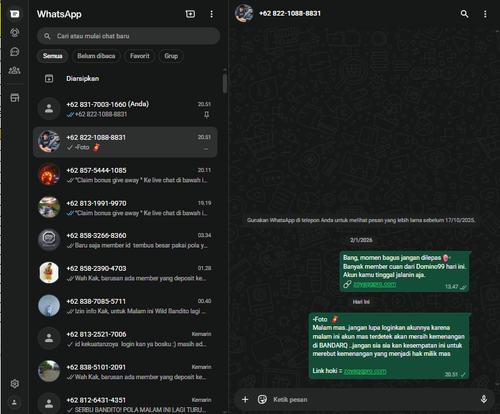Open chat +62 858-3266-8360
500x414 pixels.
[125, 240]
